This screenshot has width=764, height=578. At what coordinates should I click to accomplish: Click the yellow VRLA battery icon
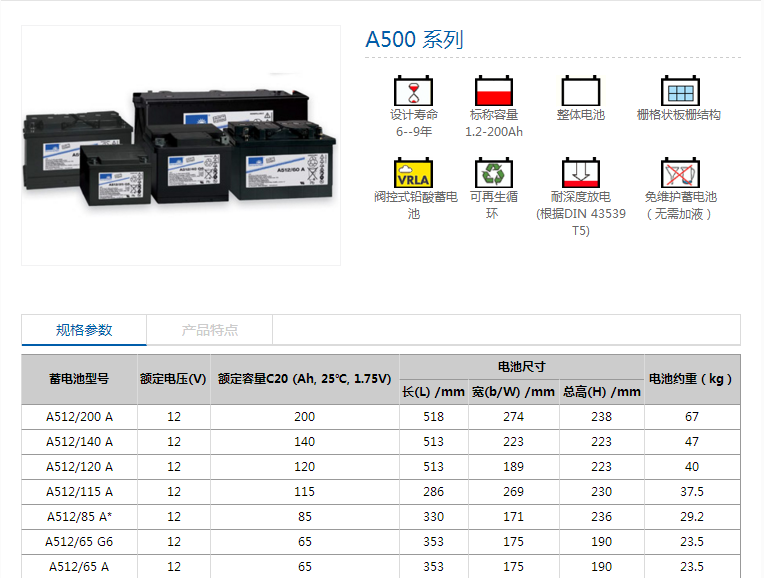click(x=413, y=173)
